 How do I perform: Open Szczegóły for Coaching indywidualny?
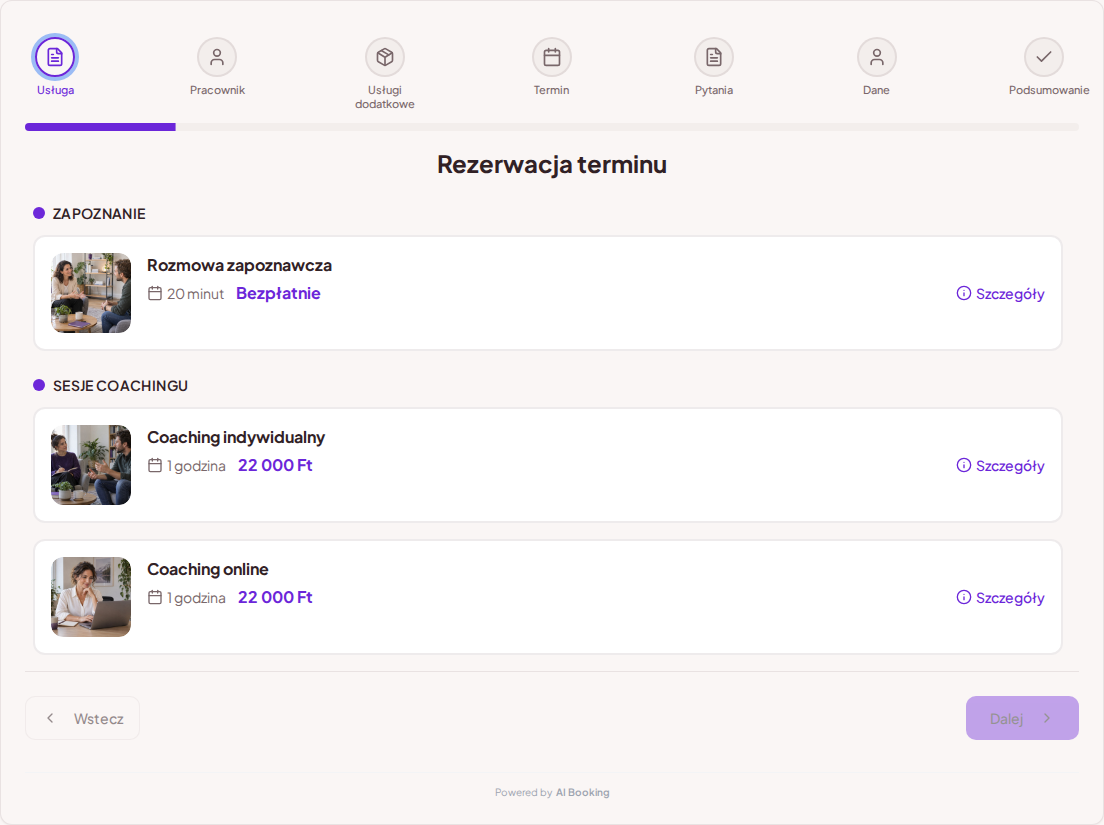click(1000, 465)
